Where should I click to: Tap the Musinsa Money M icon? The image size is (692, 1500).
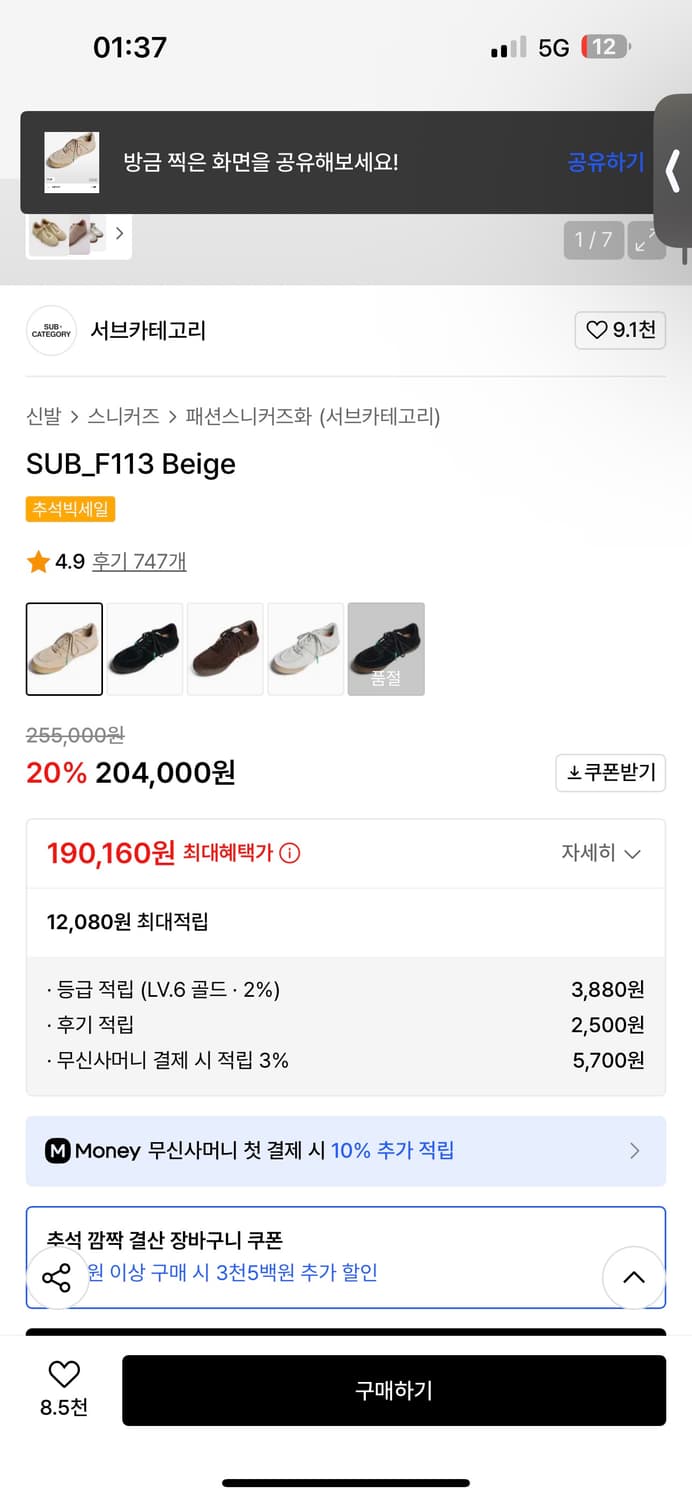point(58,1151)
